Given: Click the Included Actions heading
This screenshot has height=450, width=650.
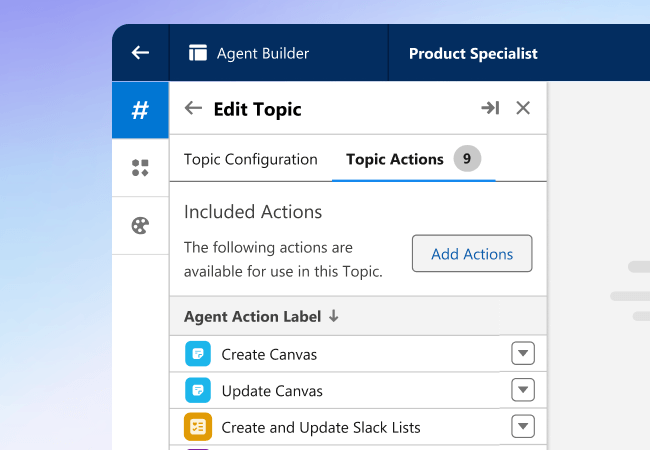Looking at the screenshot, I should click(x=253, y=212).
